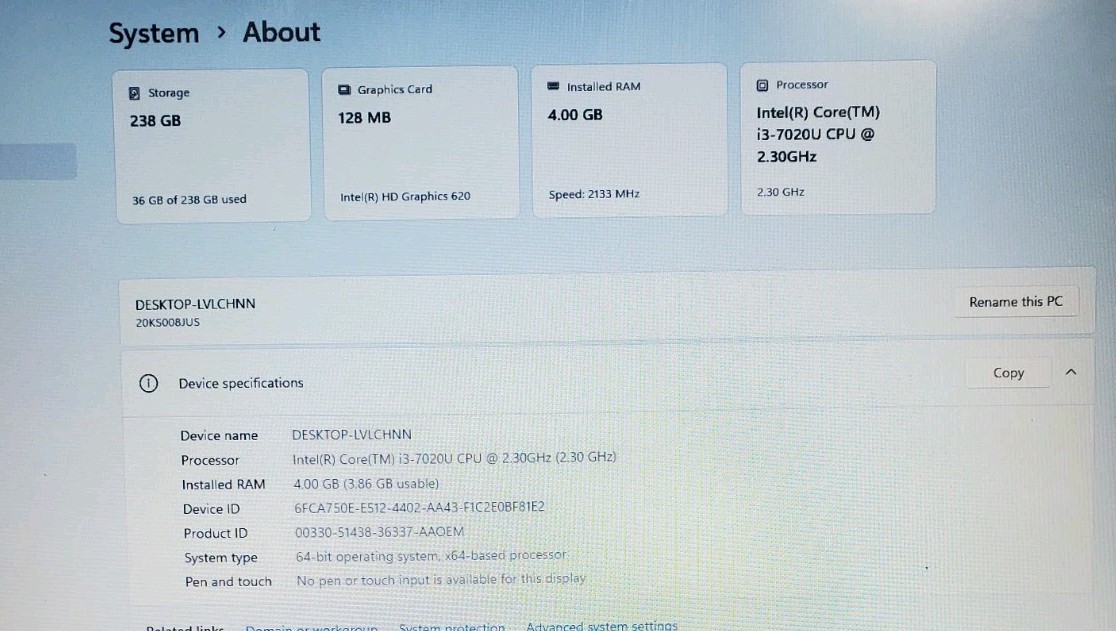Viewport: 1116px width, 631px height.
Task: Click the Installed RAM chip icon
Action: click(553, 86)
